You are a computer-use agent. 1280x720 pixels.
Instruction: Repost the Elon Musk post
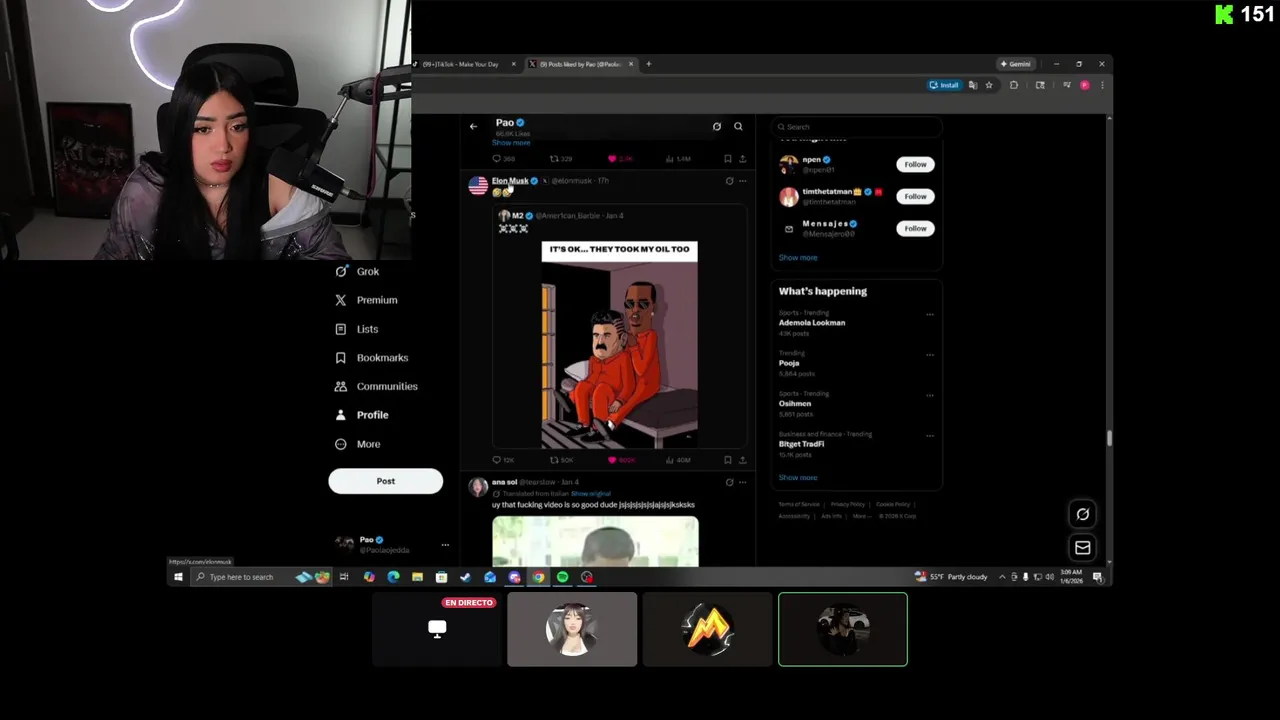[x=561, y=460]
